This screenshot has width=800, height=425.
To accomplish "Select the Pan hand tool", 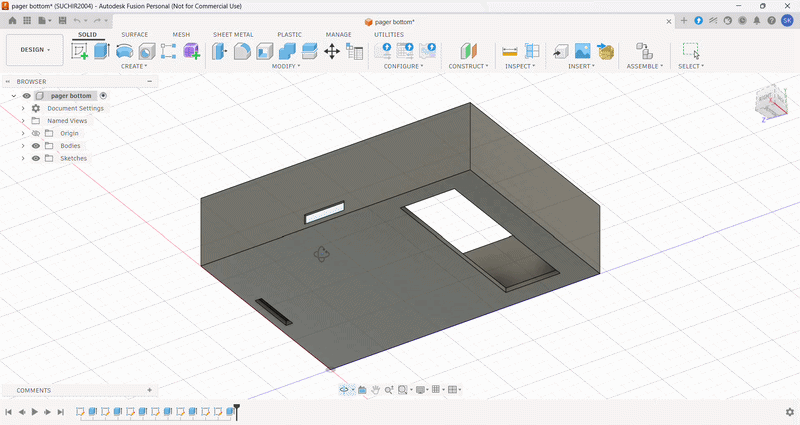I will [x=376, y=390].
